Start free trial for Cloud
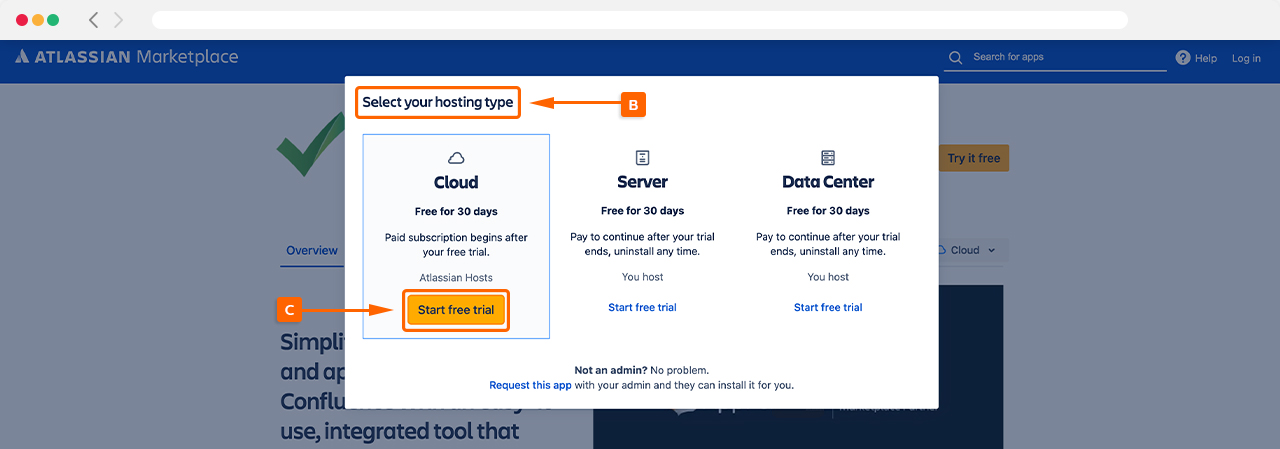Image resolution: width=1280 pixels, height=449 pixels. (x=456, y=310)
